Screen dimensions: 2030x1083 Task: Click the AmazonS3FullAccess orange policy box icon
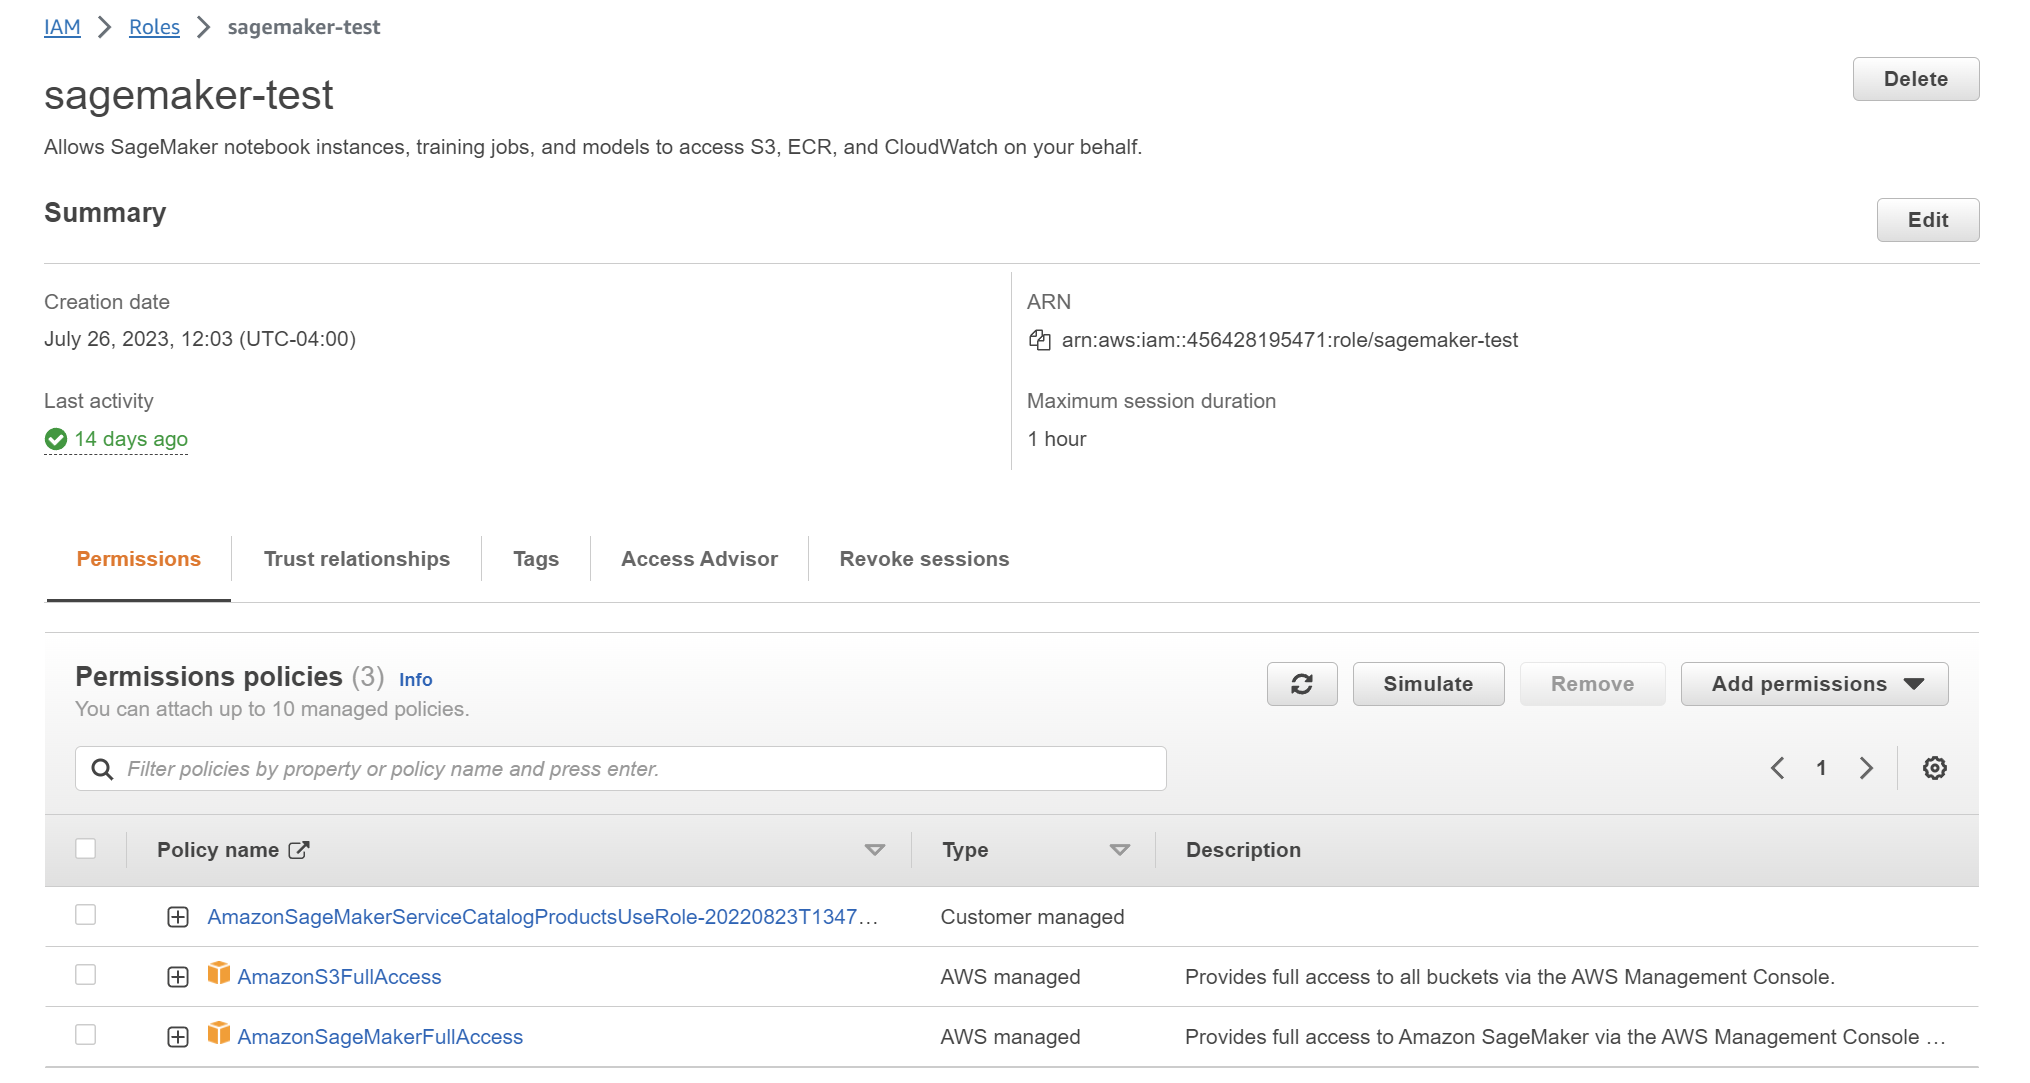[219, 973]
